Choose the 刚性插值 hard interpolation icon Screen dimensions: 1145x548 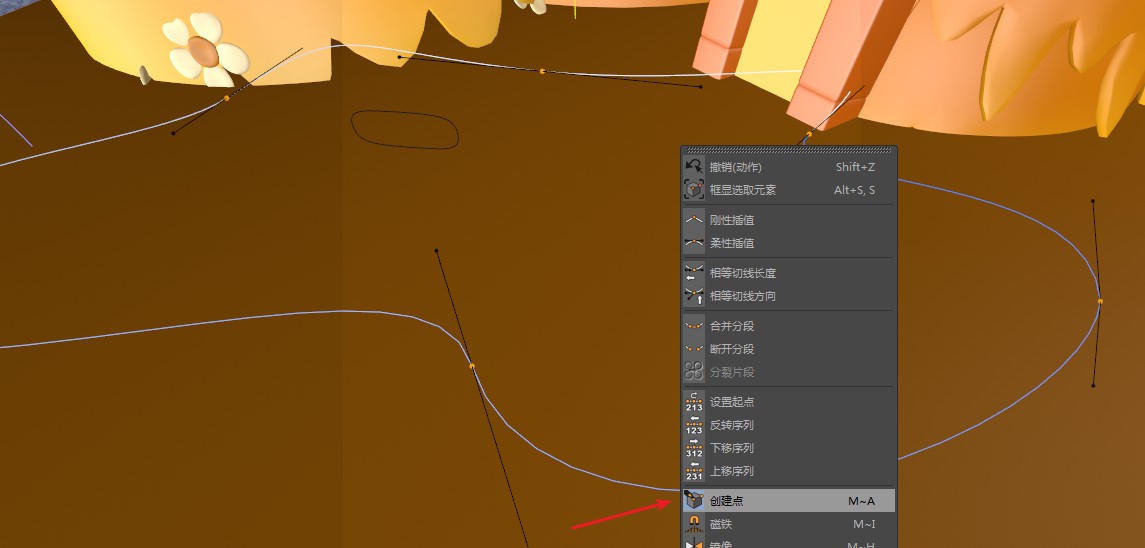(x=694, y=220)
